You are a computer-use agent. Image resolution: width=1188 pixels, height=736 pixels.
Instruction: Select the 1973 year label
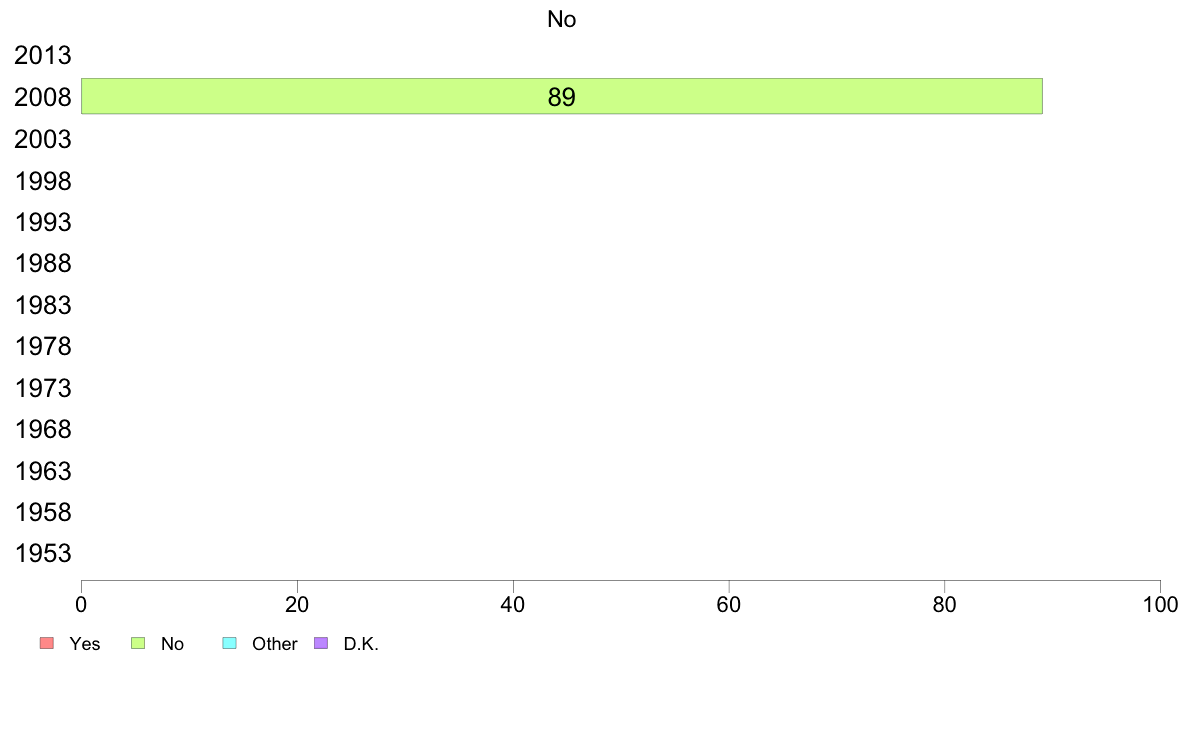(x=42, y=388)
